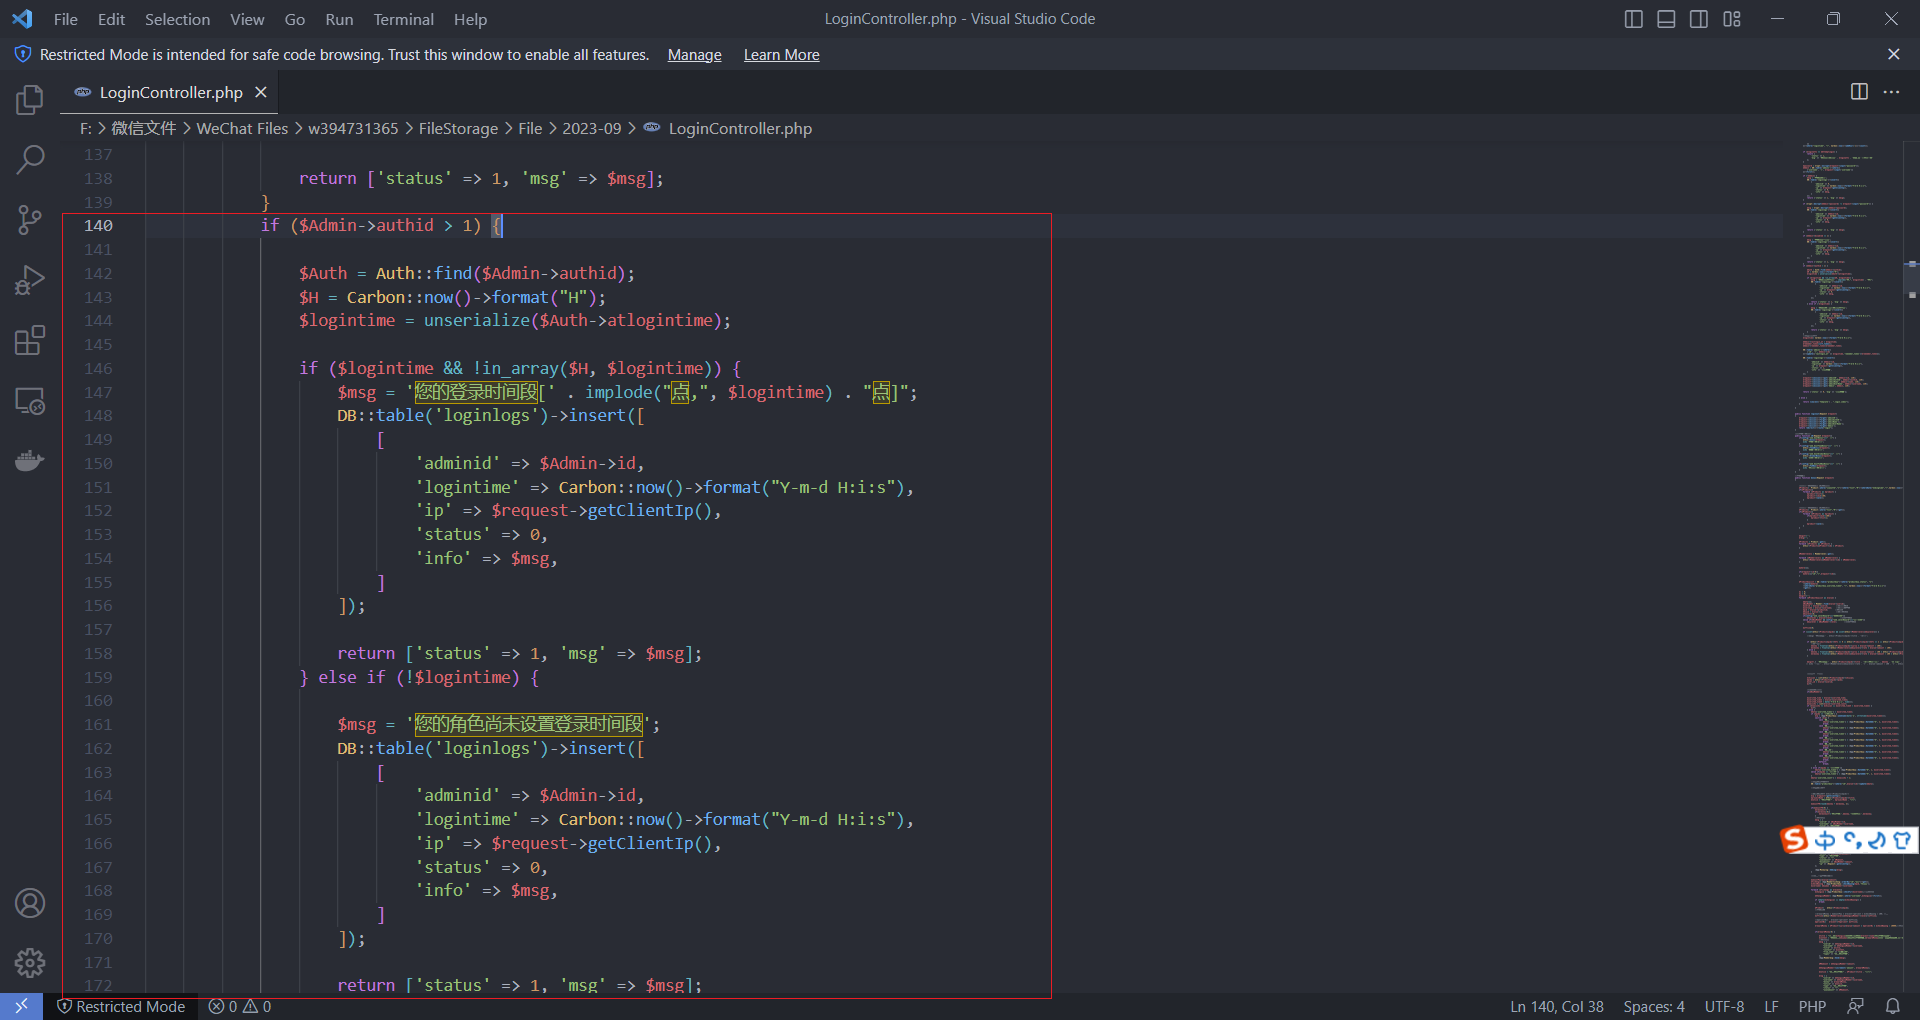Click Sogou input method S logo
The height and width of the screenshot is (1020, 1920).
coord(1795,840)
